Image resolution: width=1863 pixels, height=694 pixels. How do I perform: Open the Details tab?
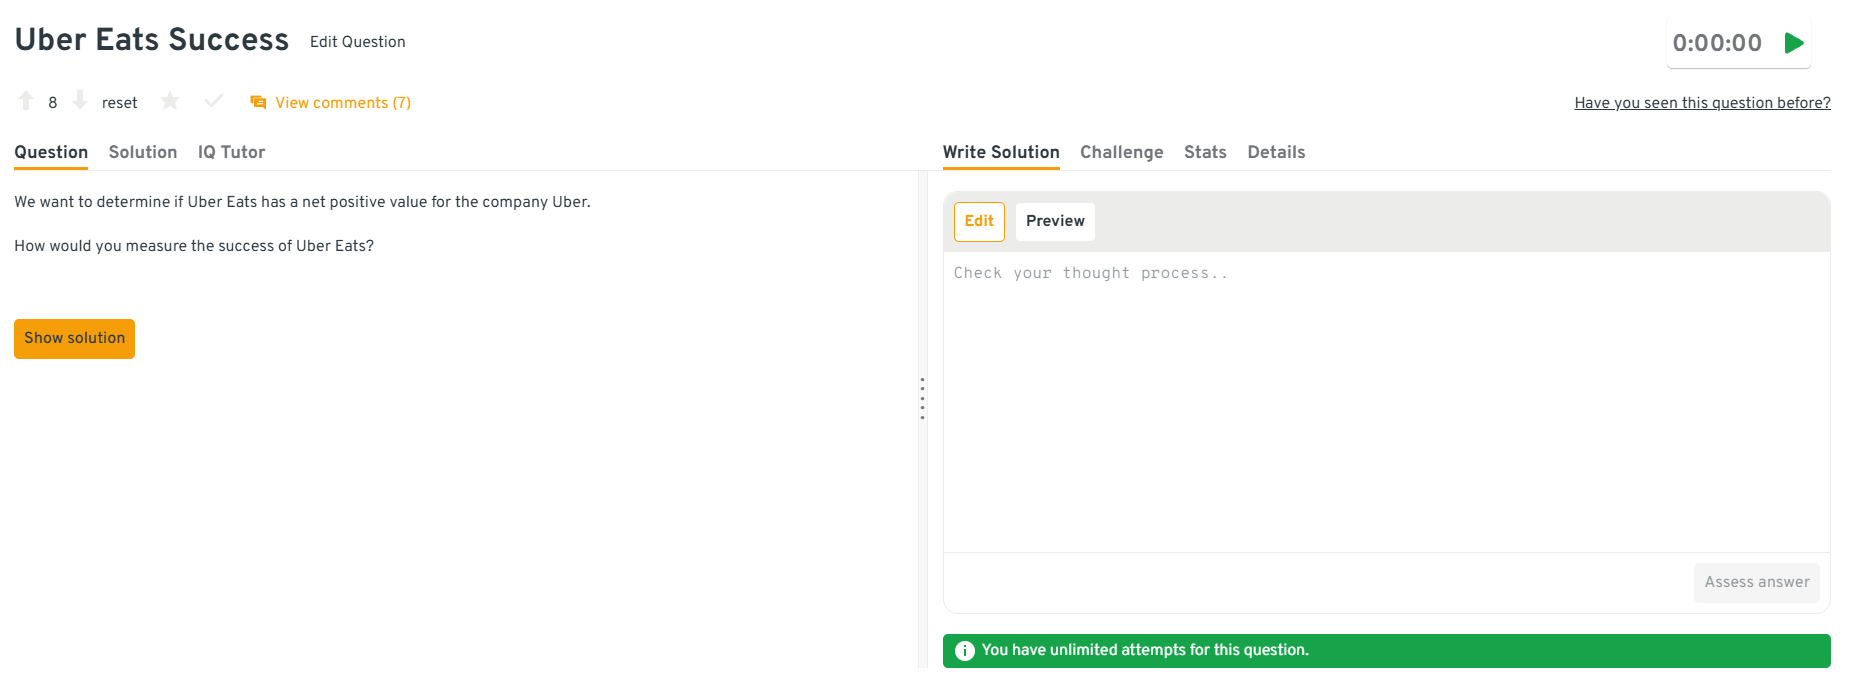coord(1276,152)
